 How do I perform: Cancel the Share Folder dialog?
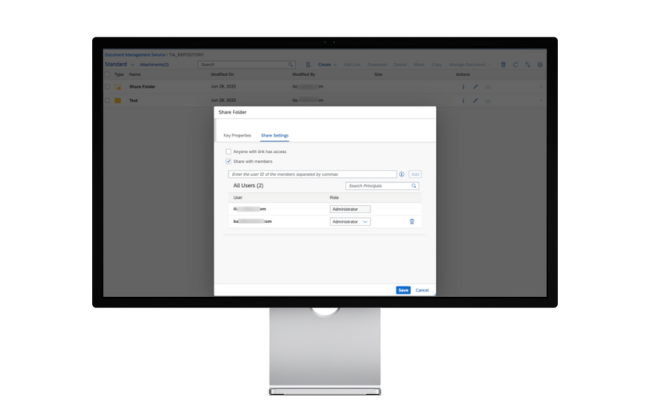pyautogui.click(x=422, y=290)
